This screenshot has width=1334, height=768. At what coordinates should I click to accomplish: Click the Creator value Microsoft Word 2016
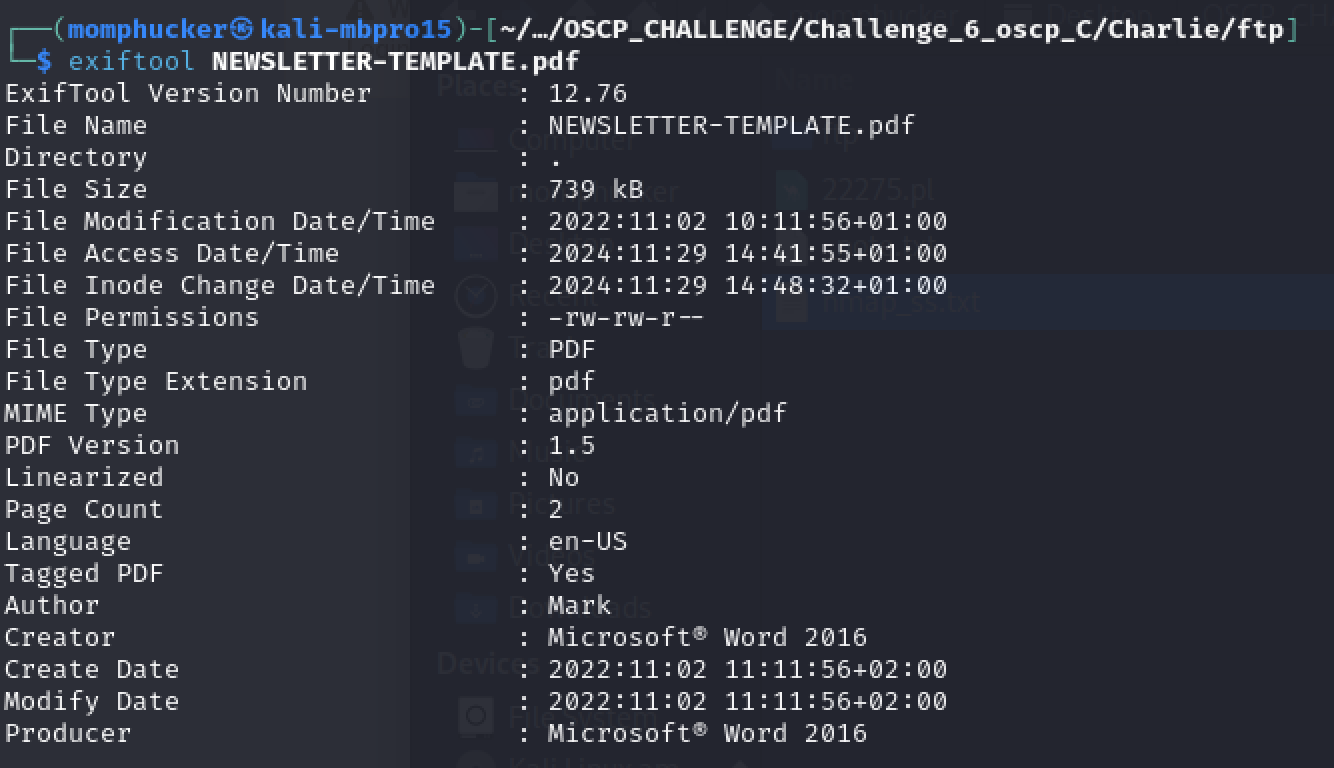707,637
